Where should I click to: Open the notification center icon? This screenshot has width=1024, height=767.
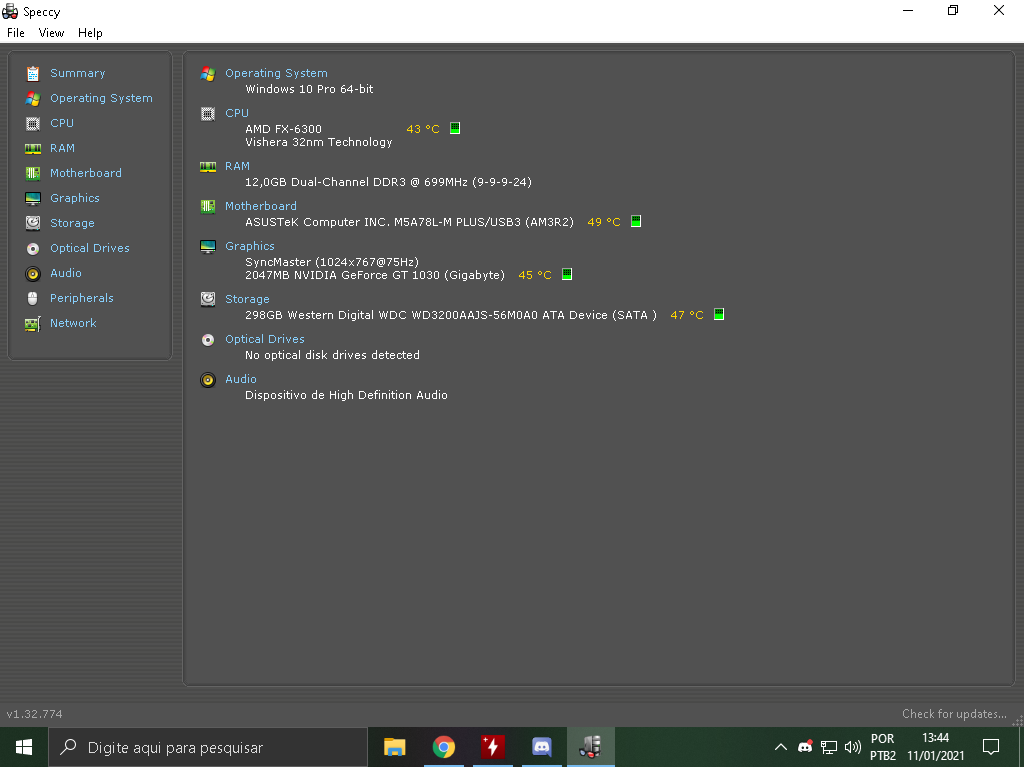click(x=991, y=747)
